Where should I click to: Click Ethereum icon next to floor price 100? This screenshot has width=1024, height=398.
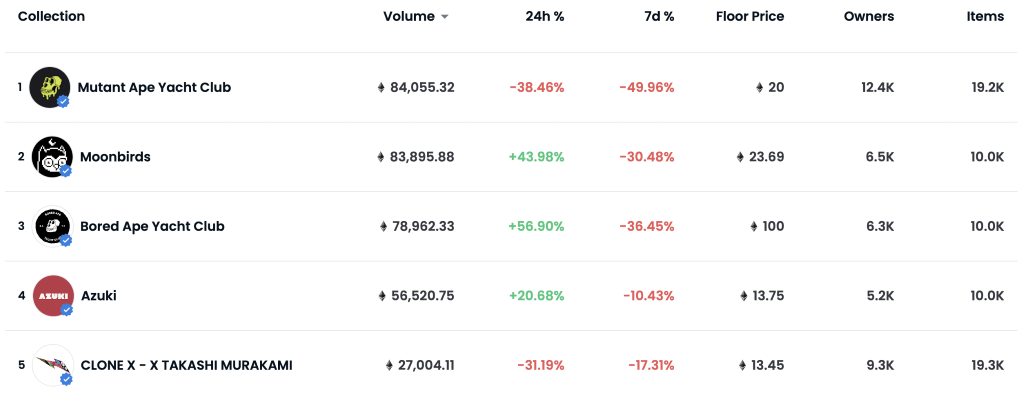pos(754,226)
